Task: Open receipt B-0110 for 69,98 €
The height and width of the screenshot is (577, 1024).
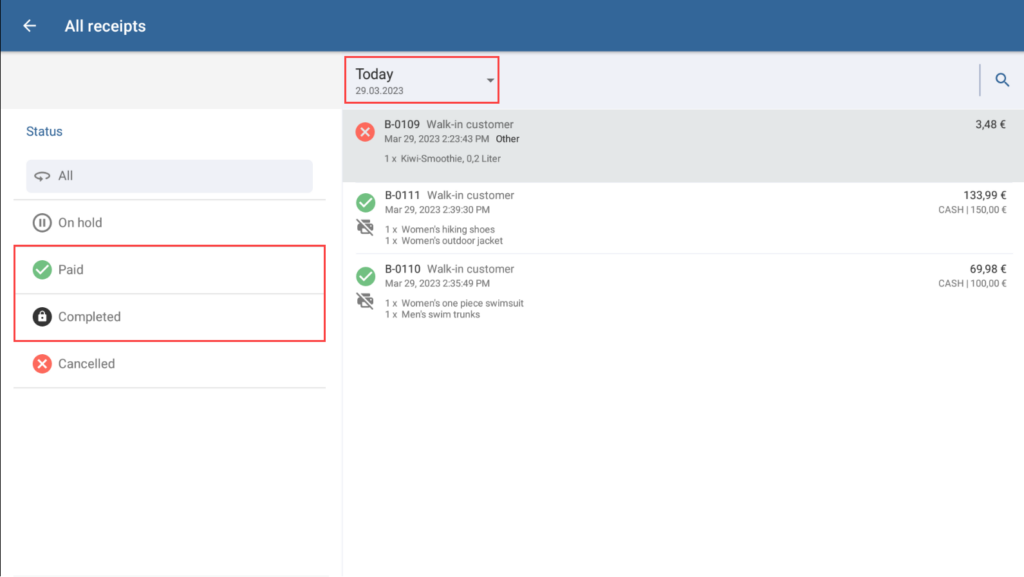Action: pos(680,290)
